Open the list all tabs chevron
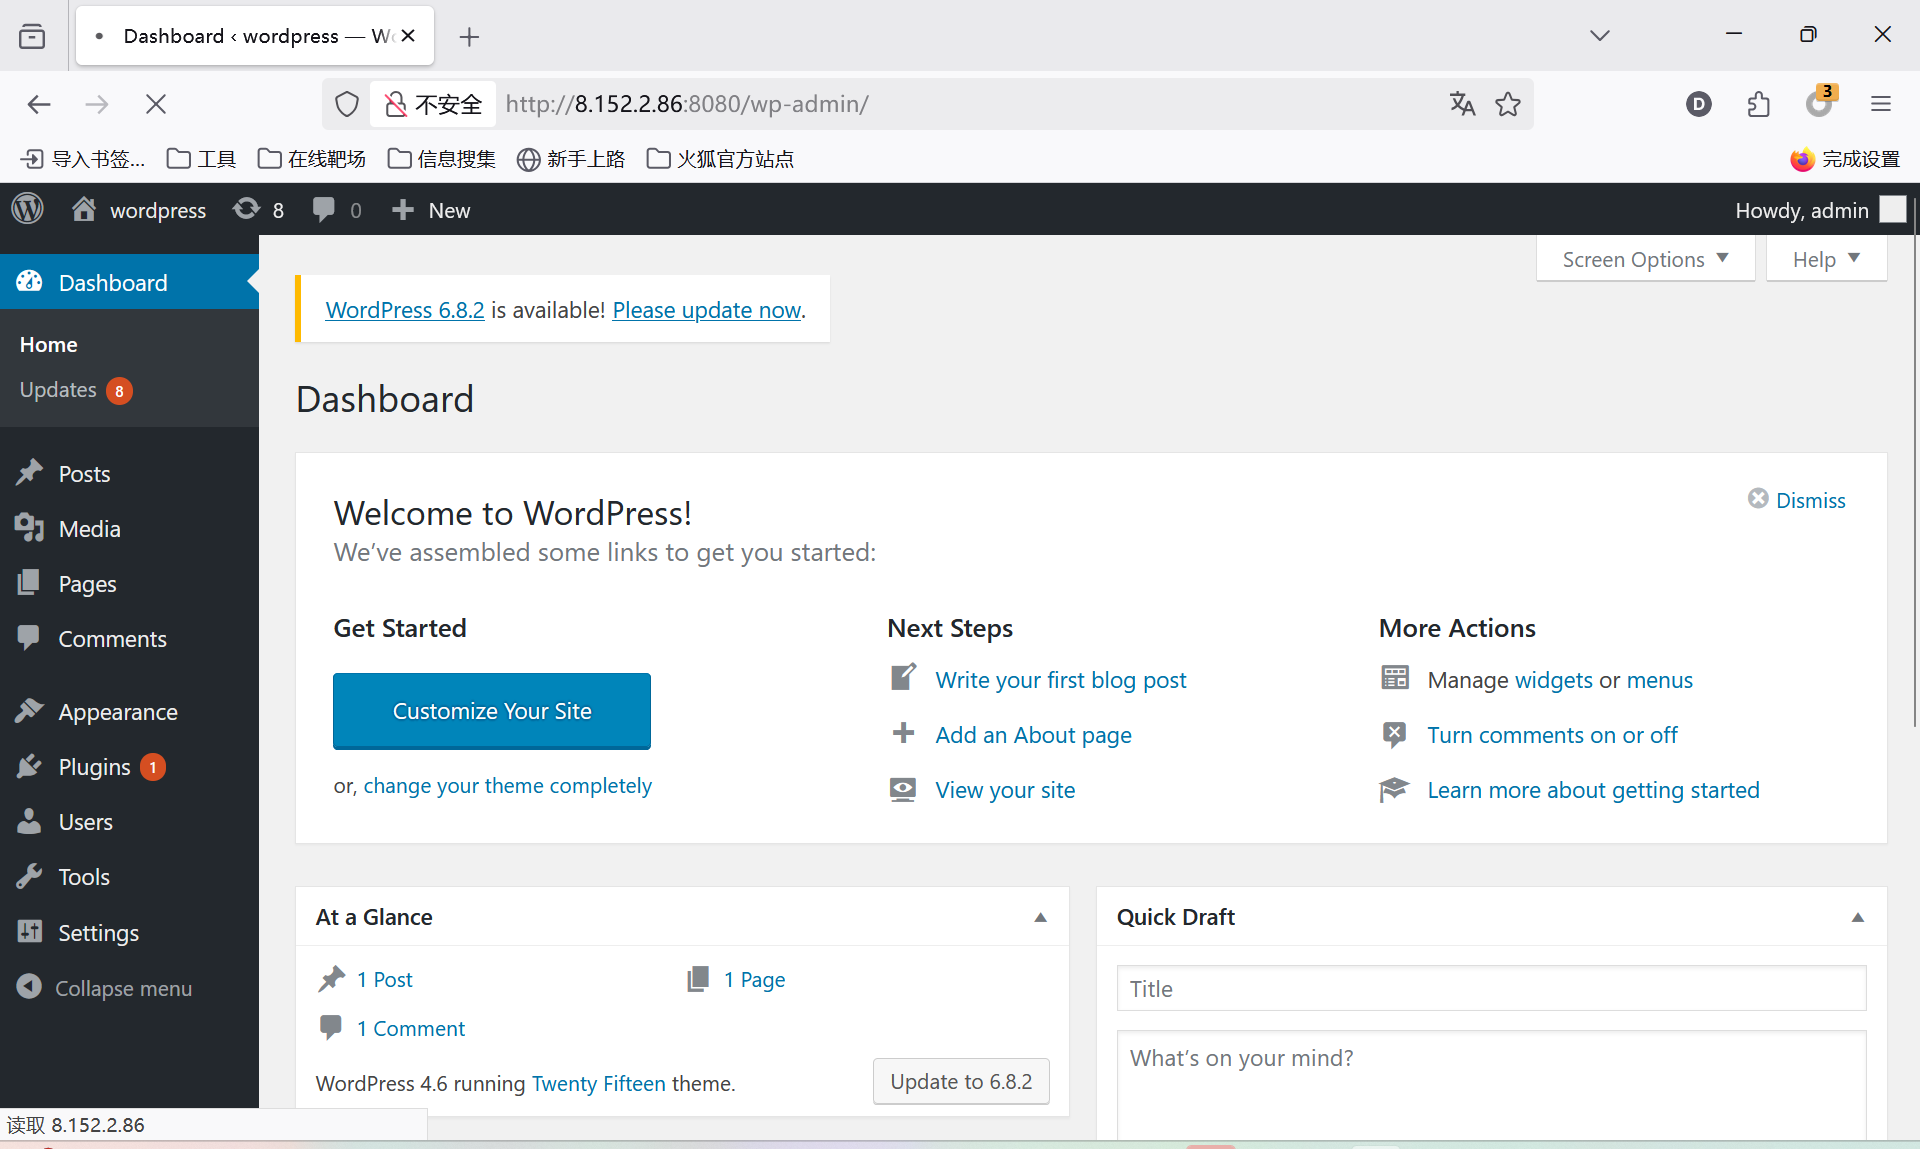Image resolution: width=1920 pixels, height=1149 pixels. (1600, 35)
